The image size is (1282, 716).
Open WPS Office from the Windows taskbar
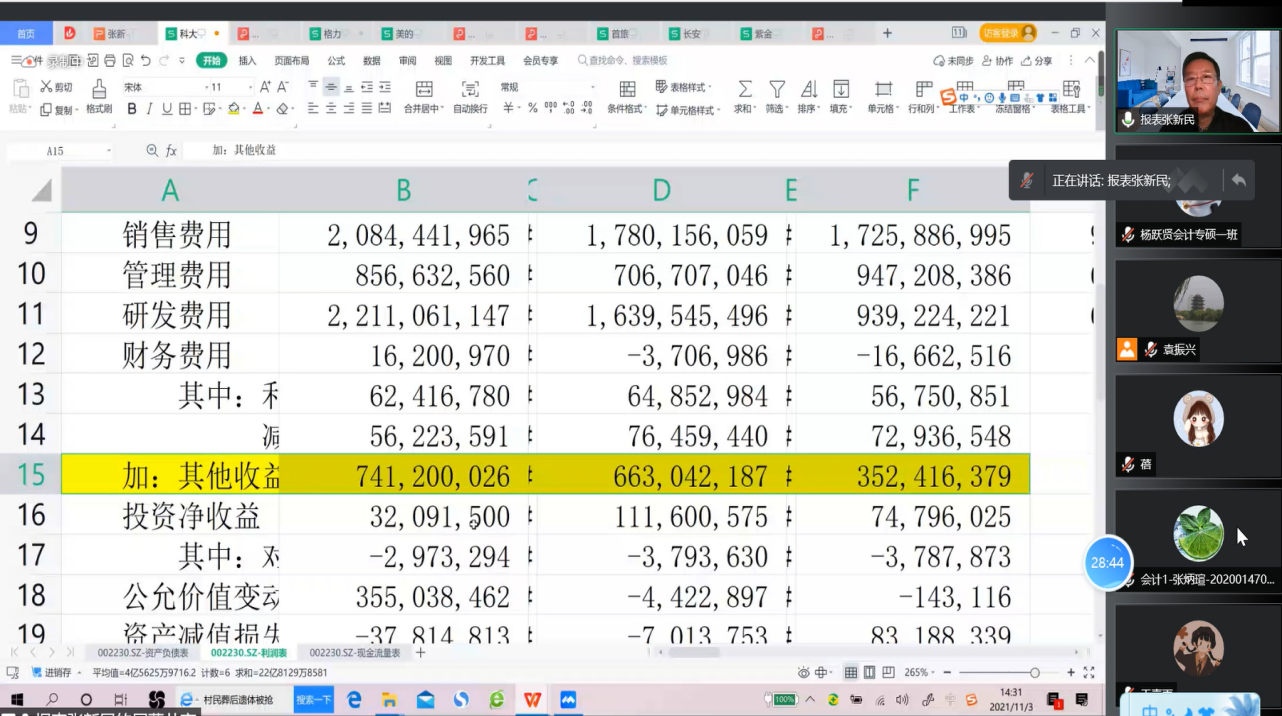(532, 700)
